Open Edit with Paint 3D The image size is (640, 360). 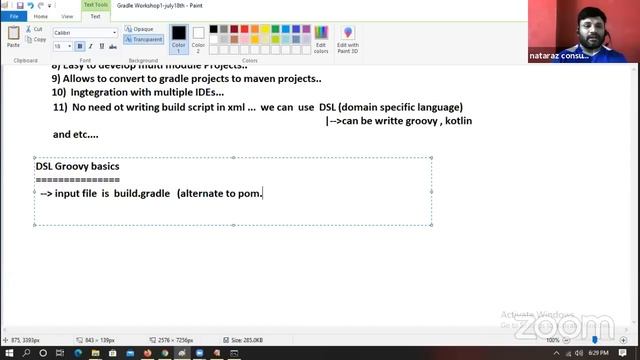pyautogui.click(x=348, y=39)
